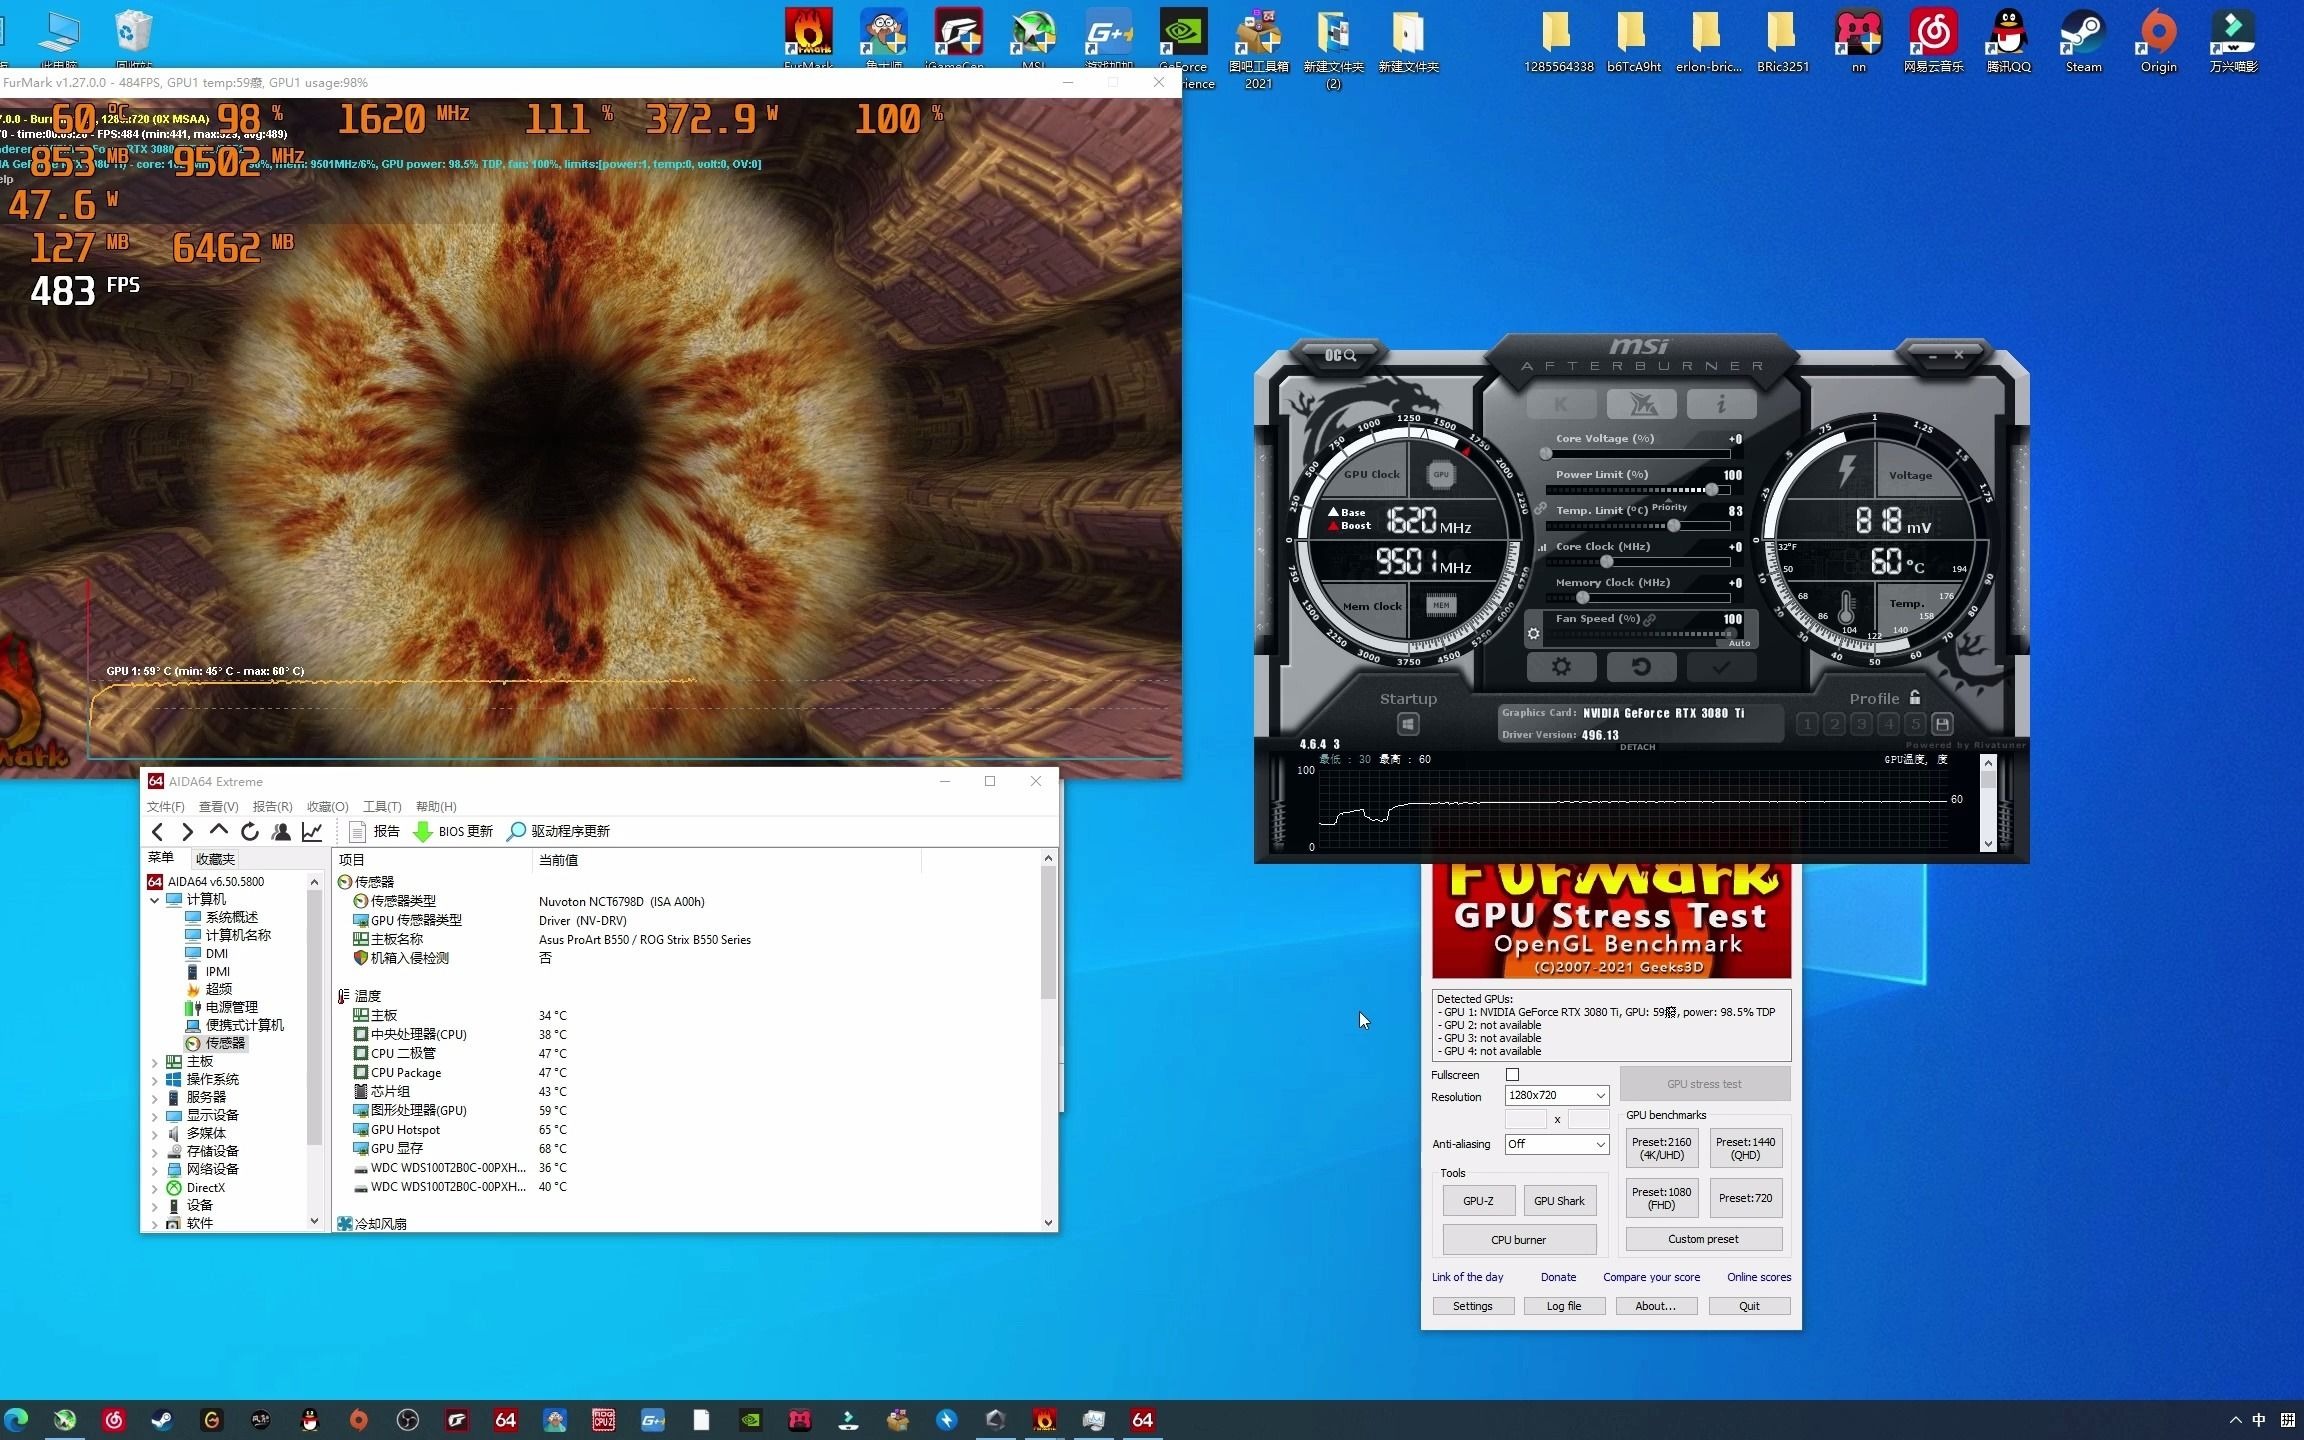This screenshot has height=1440, width=2304.
Task: Switch to the 收藏夹 tab
Action: pos(215,859)
